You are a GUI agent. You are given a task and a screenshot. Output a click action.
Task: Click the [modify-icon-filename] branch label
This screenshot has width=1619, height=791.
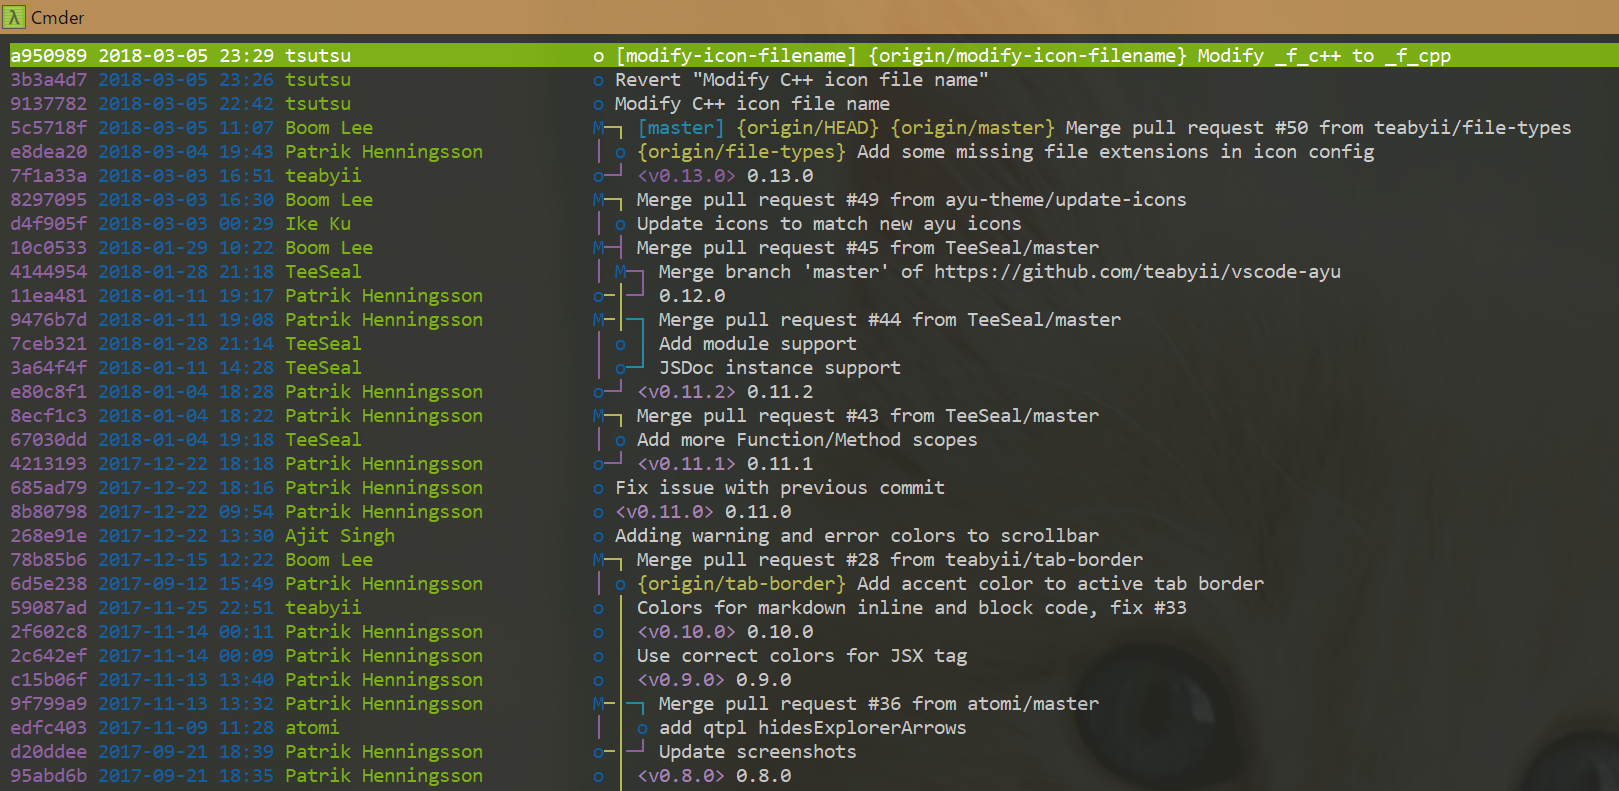[x=736, y=56]
